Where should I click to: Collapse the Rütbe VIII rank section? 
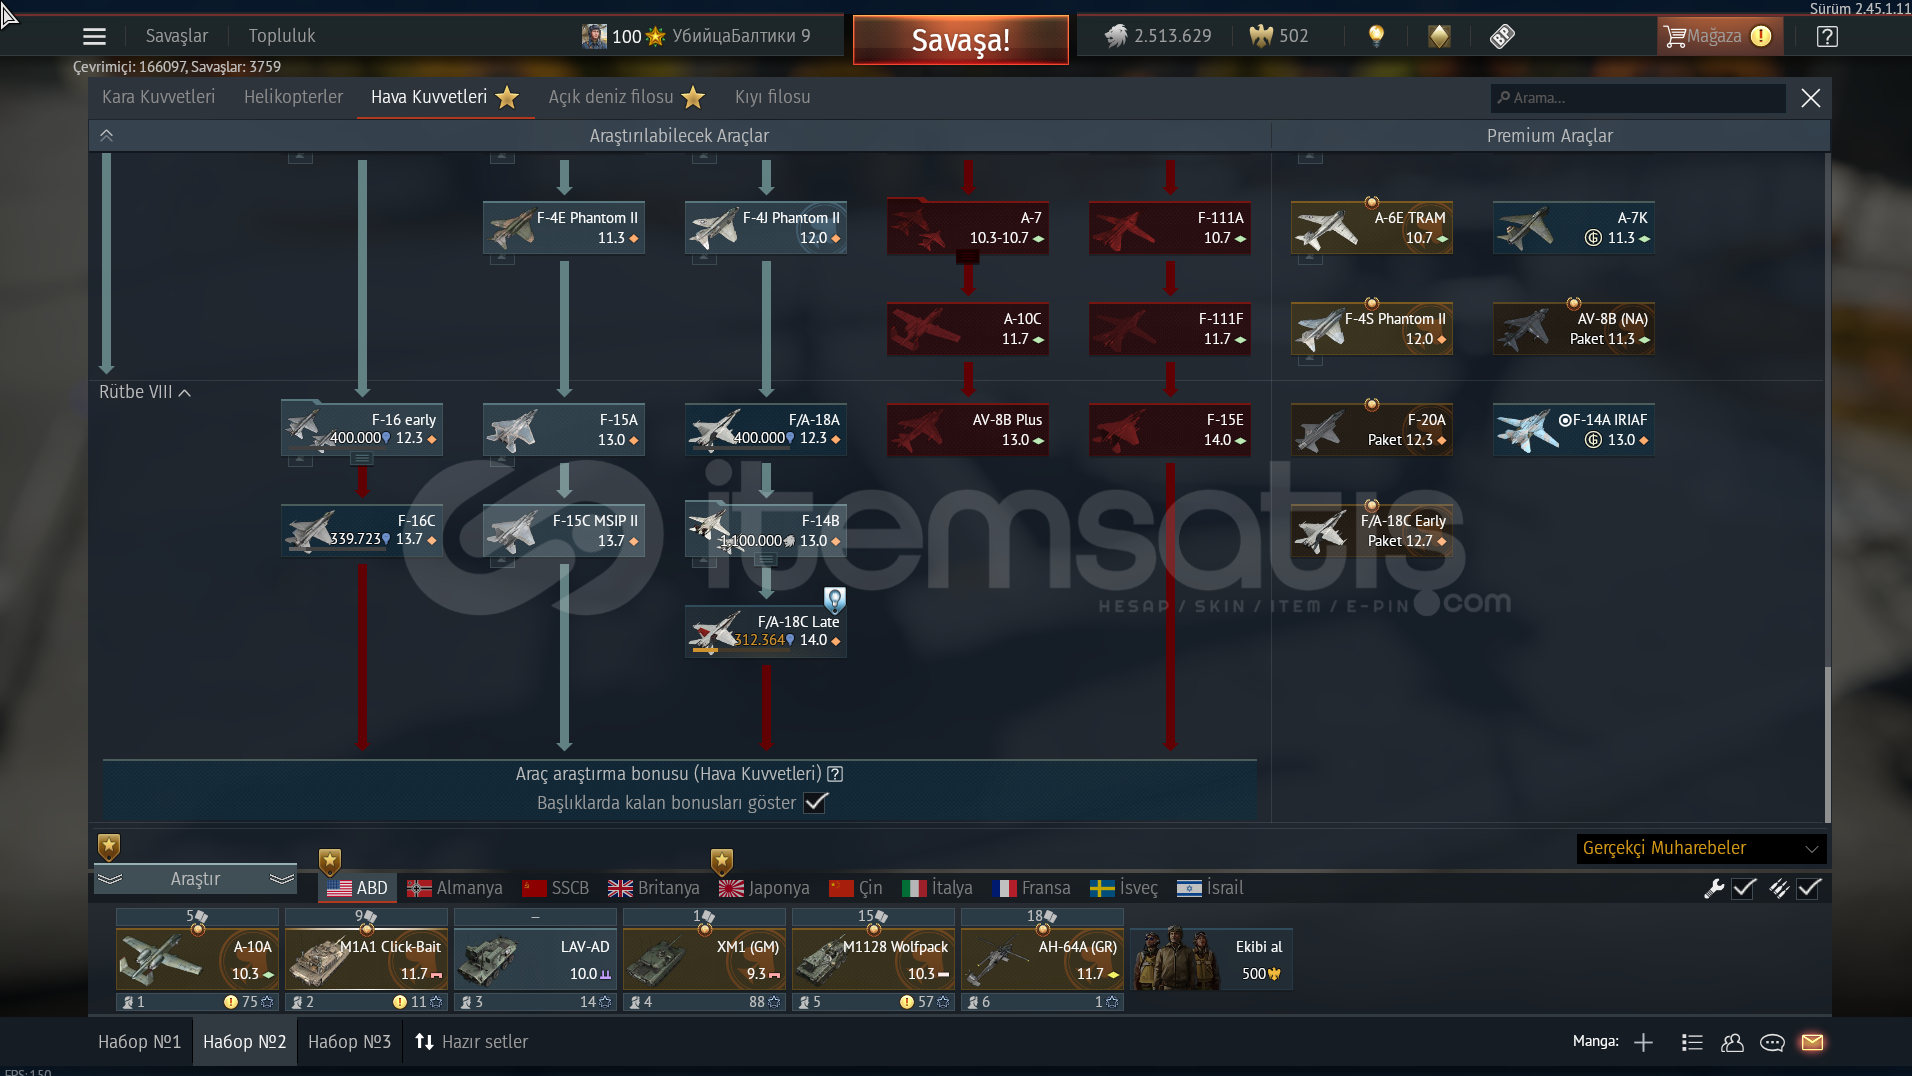pos(145,392)
